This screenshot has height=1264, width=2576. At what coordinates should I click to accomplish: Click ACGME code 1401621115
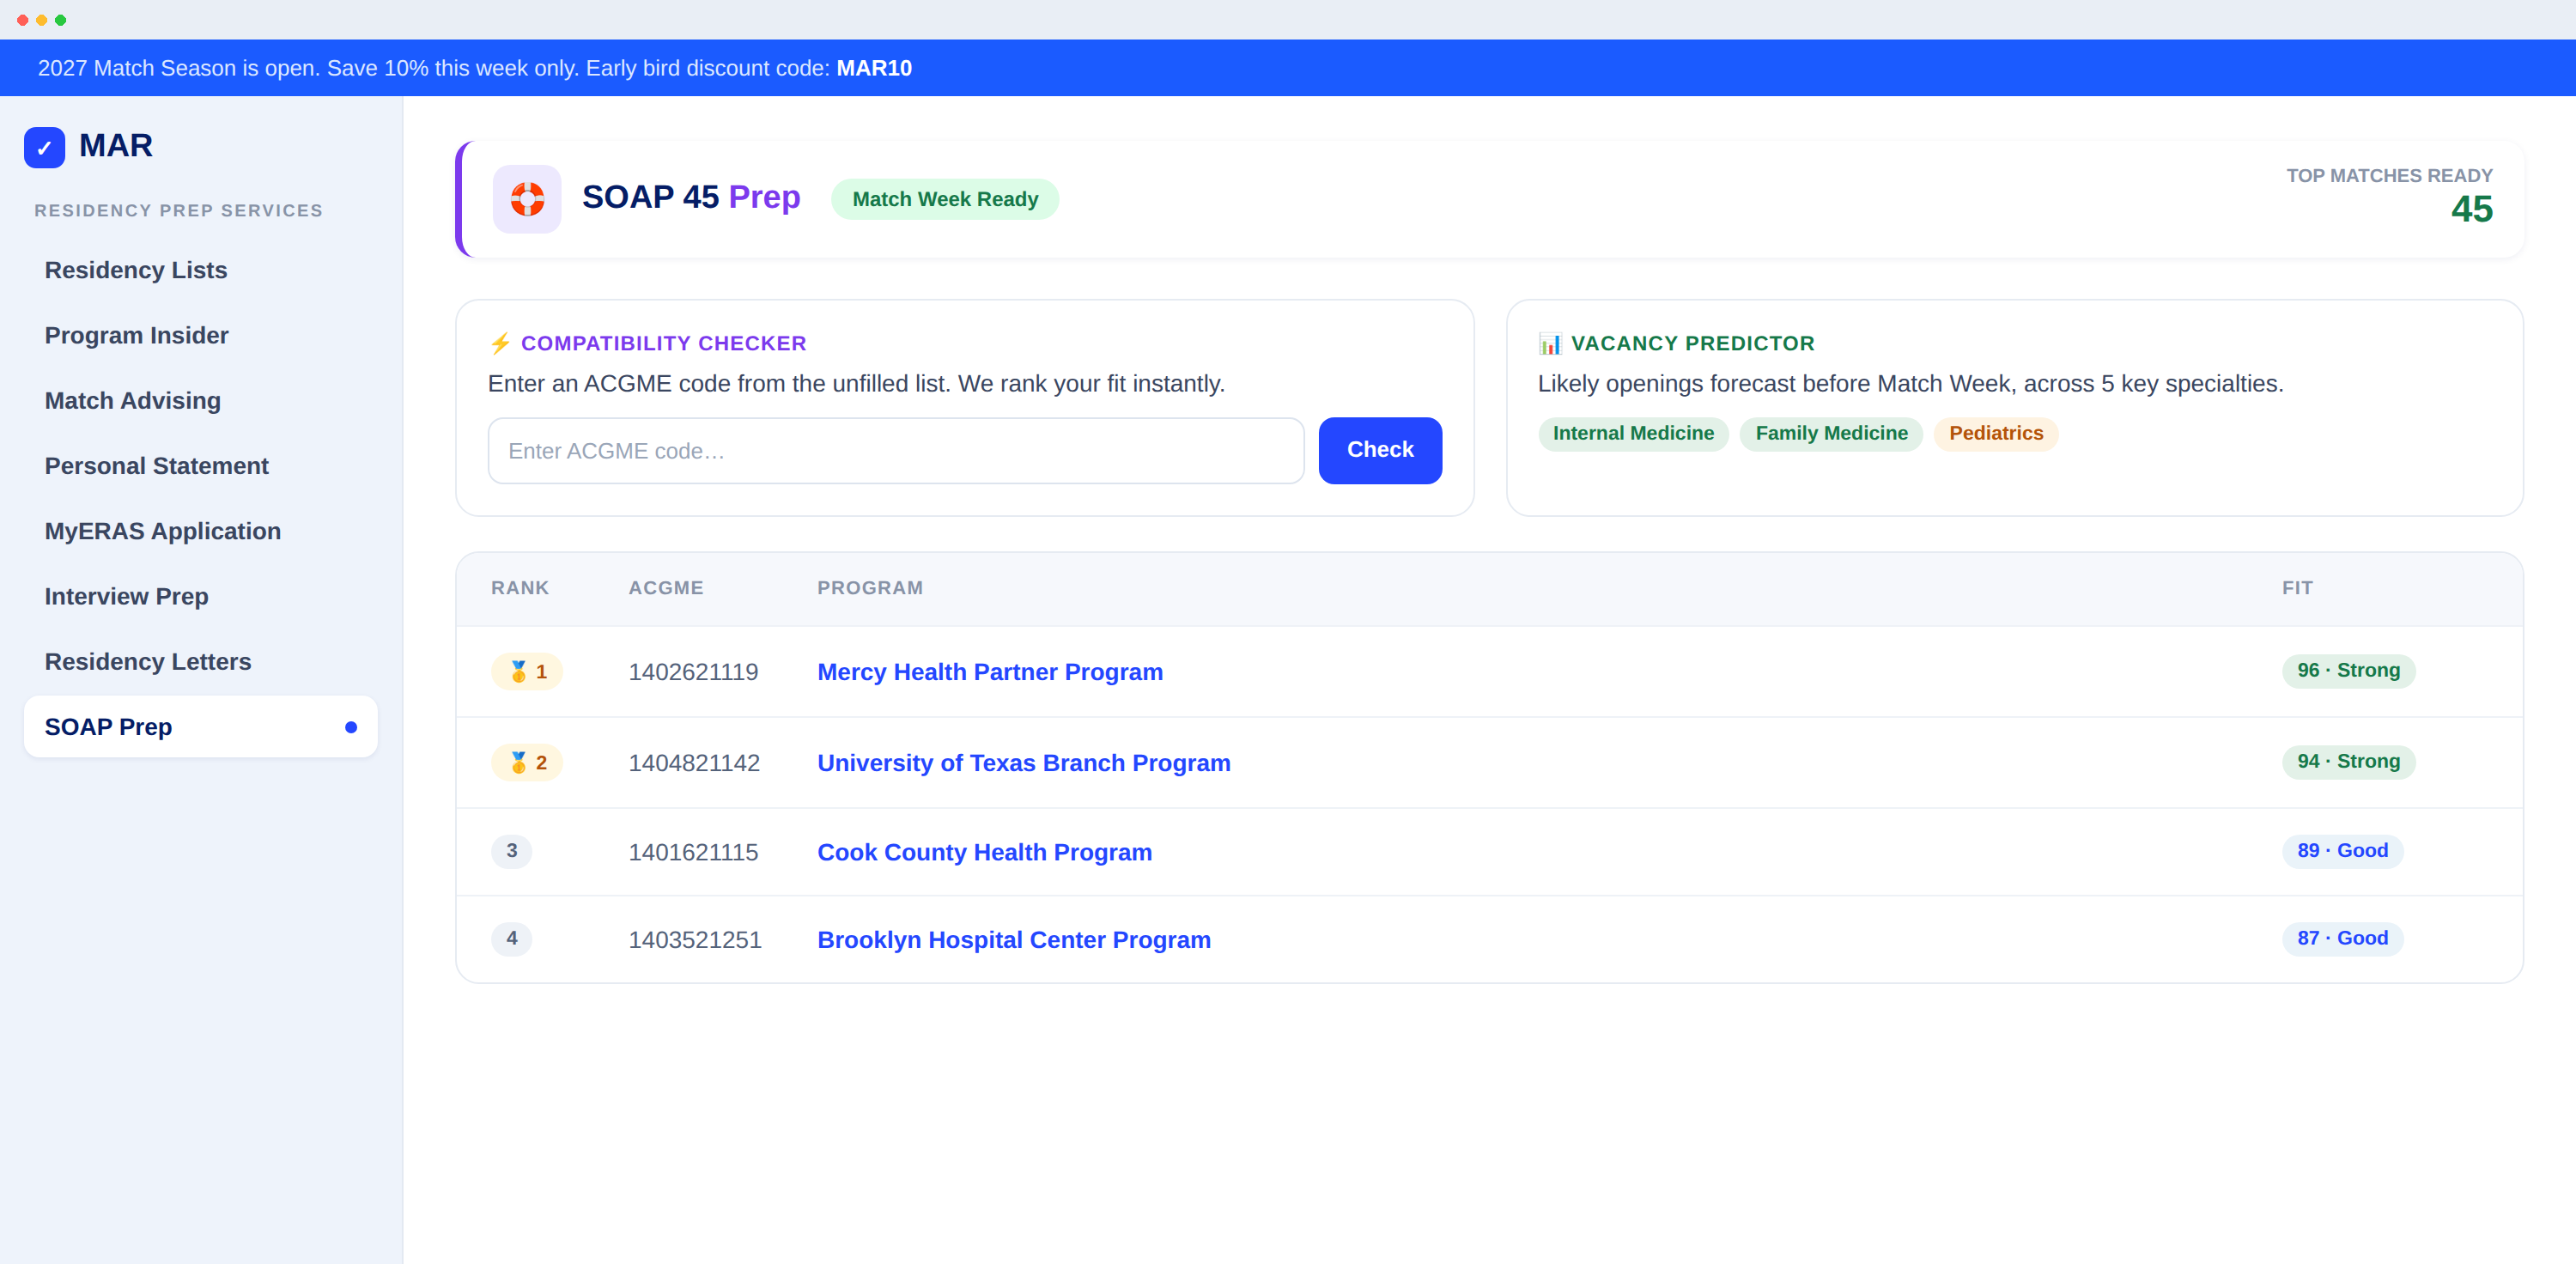pos(693,852)
